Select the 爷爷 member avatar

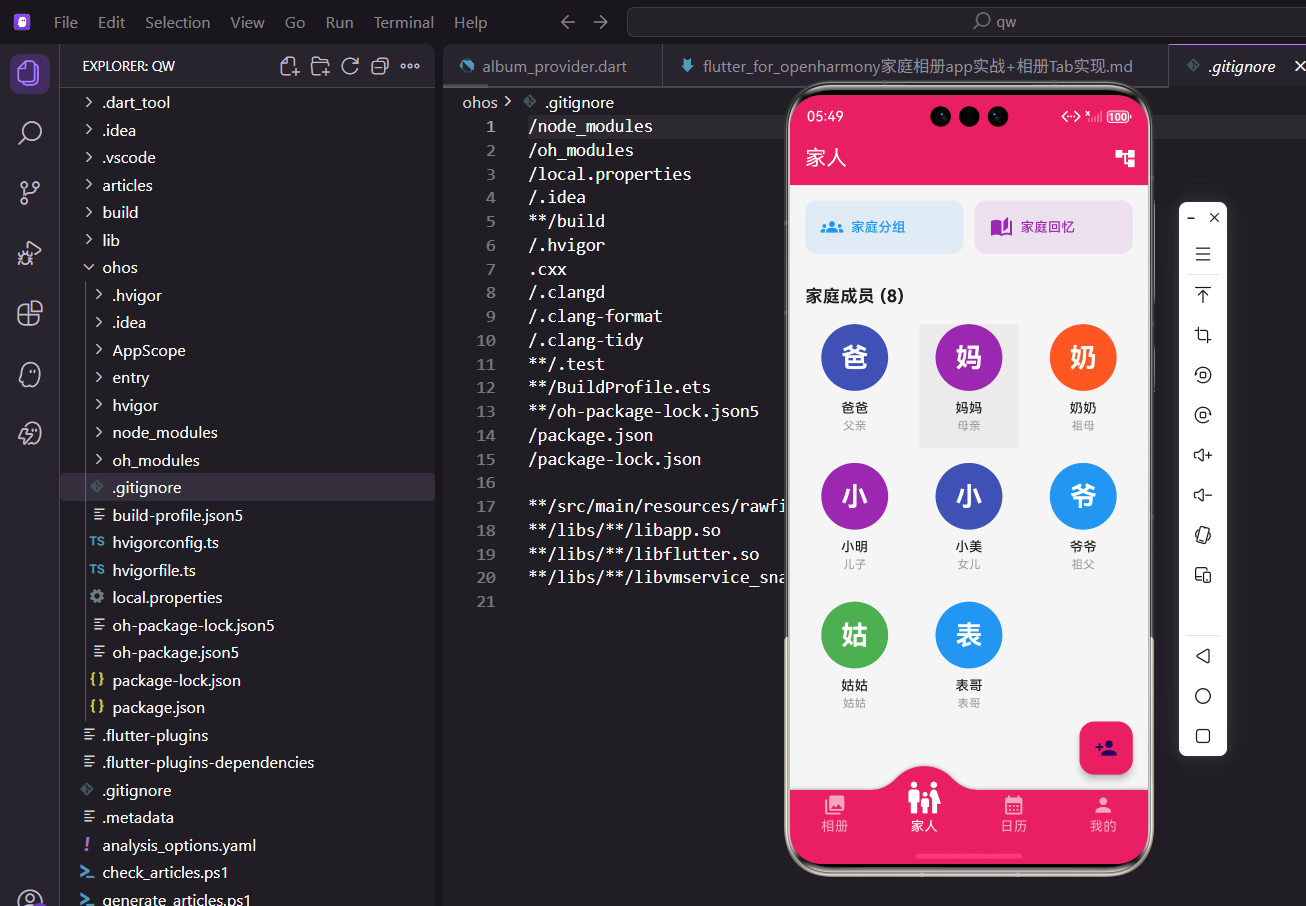(x=1083, y=496)
